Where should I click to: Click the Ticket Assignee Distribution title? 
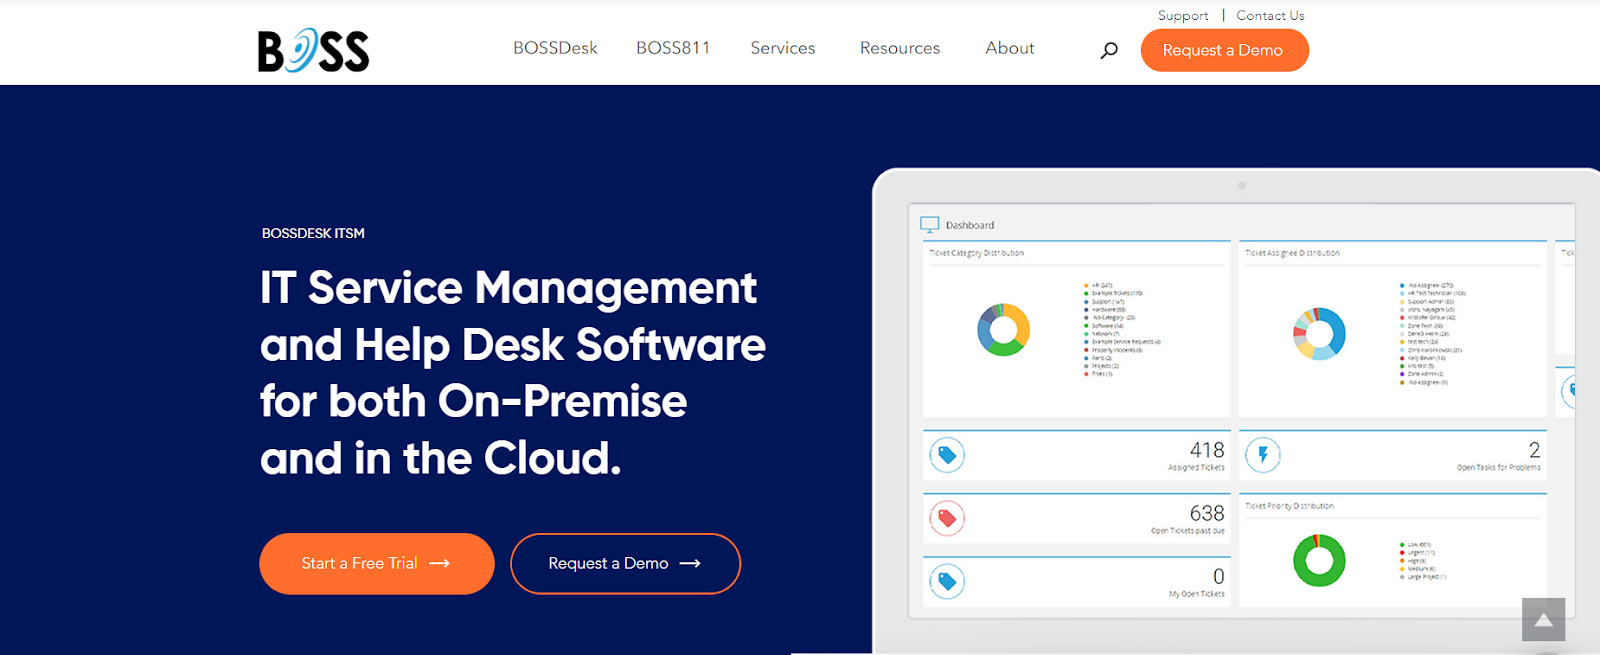pos(1292,253)
